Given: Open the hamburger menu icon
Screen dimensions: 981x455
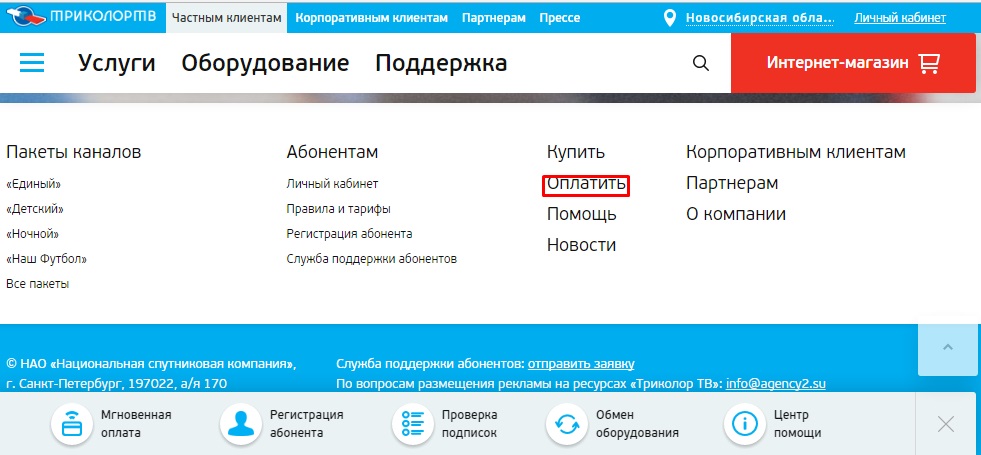Looking at the screenshot, I should (x=32, y=63).
